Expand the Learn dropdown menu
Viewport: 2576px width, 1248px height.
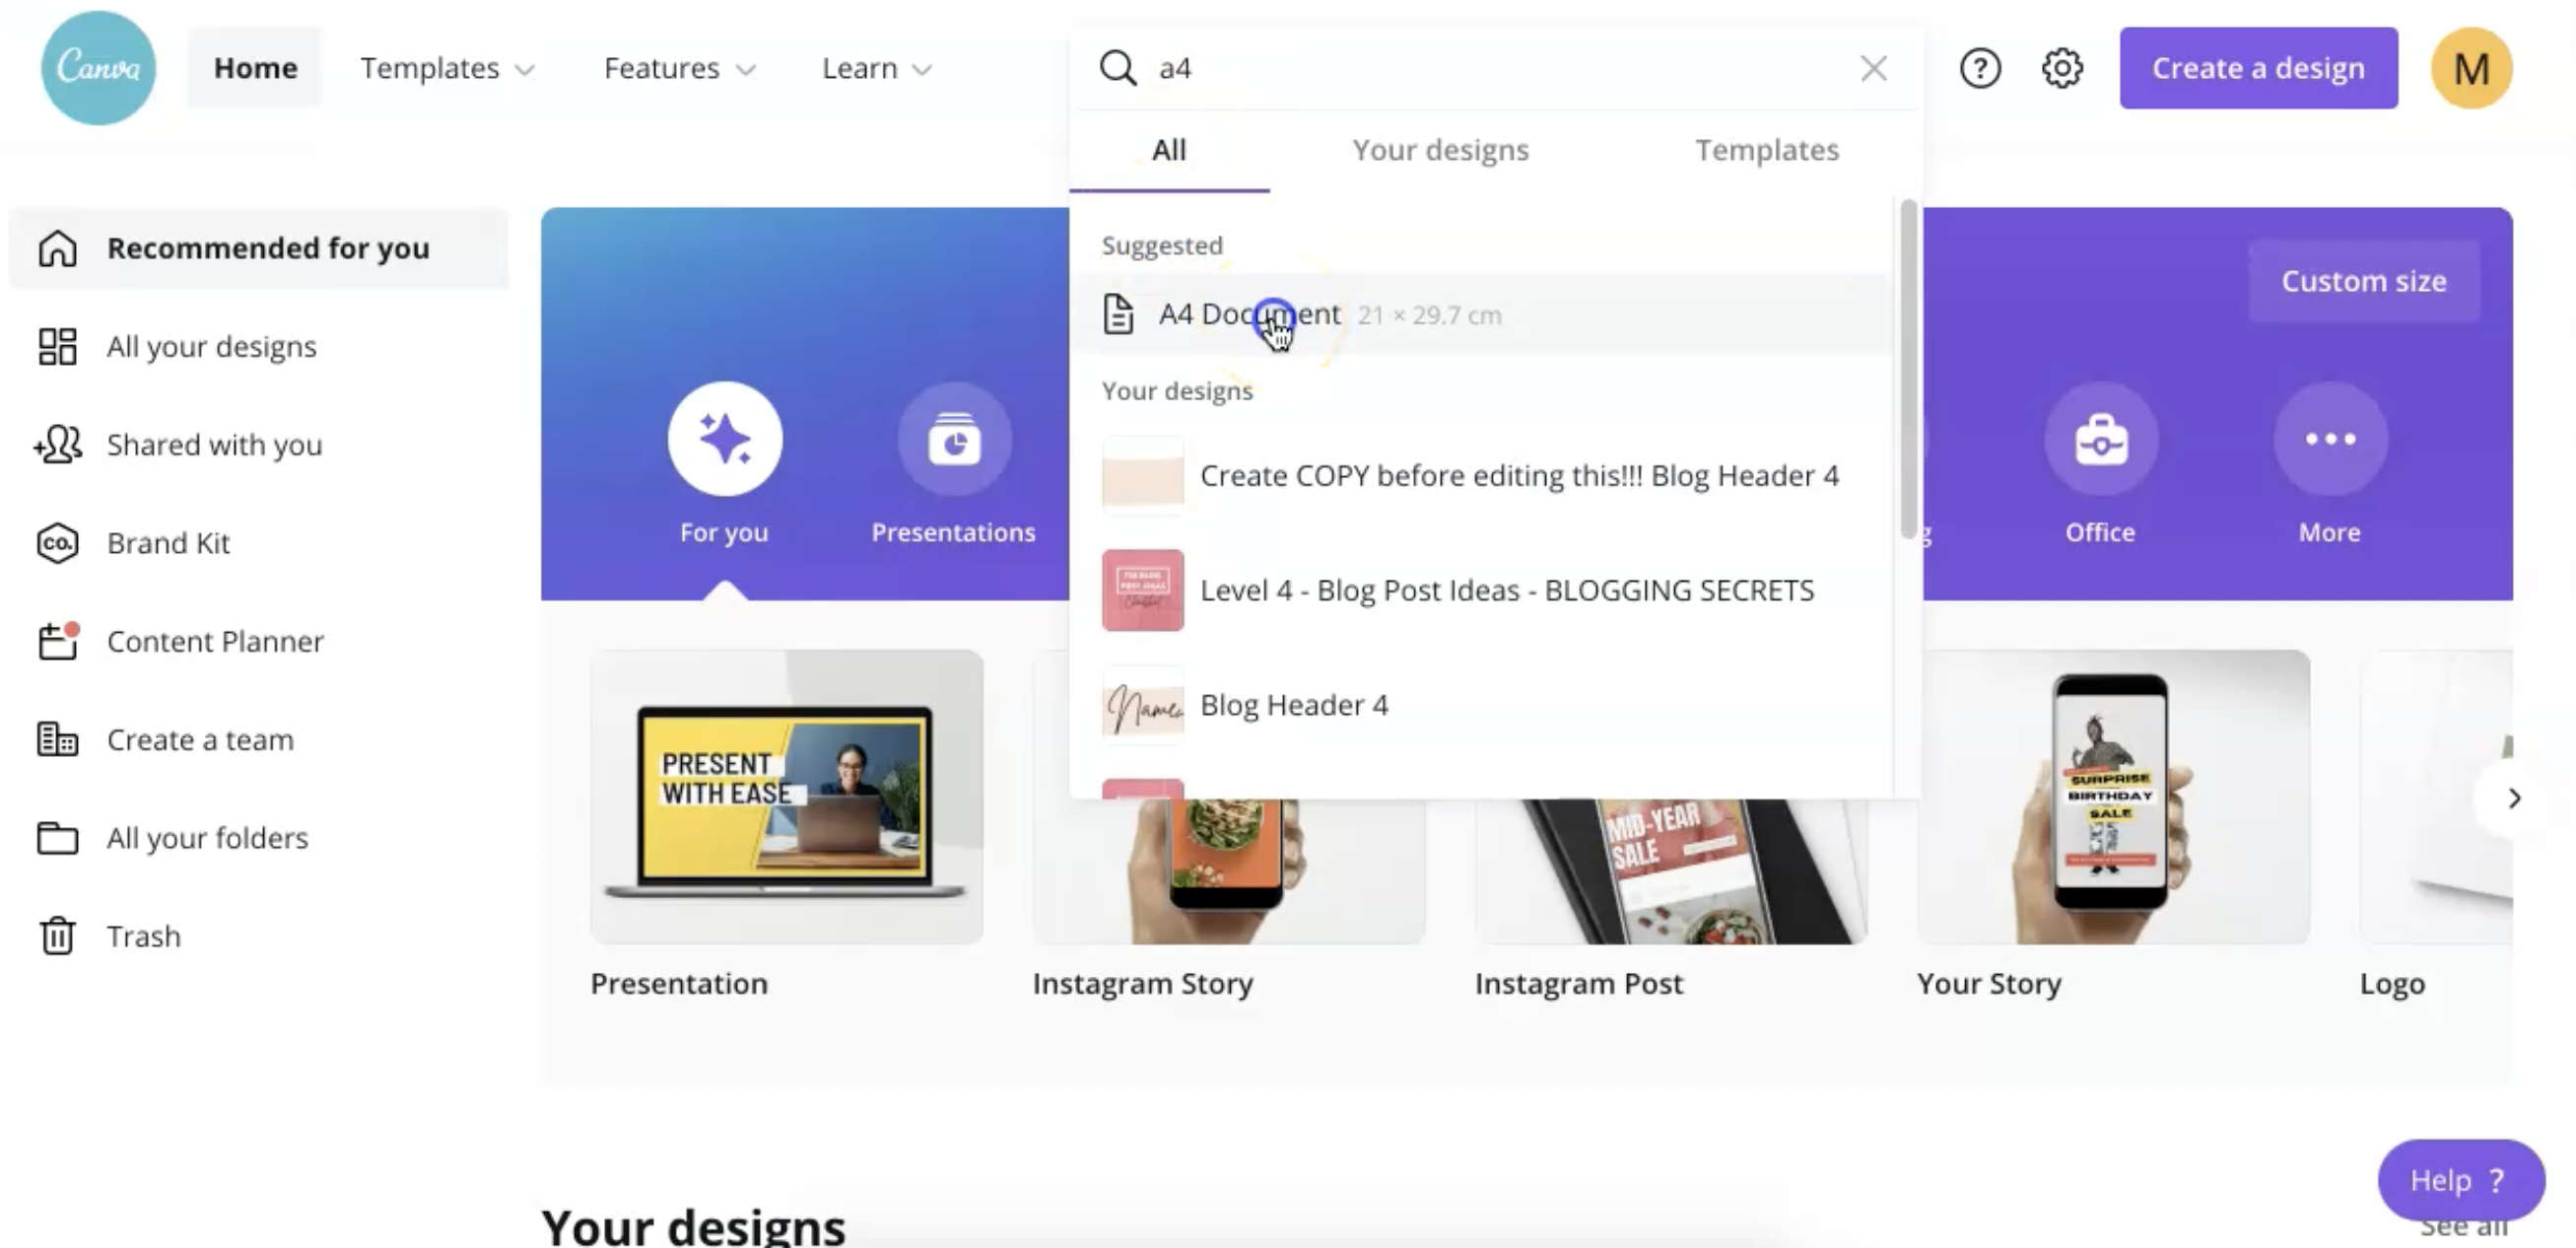876,68
